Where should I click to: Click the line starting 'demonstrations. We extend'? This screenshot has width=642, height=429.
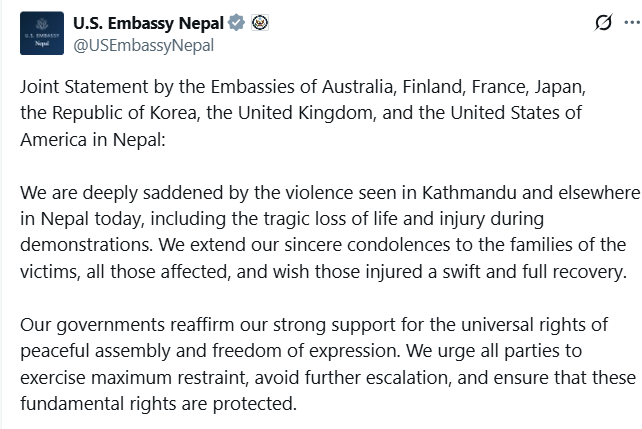point(323,245)
